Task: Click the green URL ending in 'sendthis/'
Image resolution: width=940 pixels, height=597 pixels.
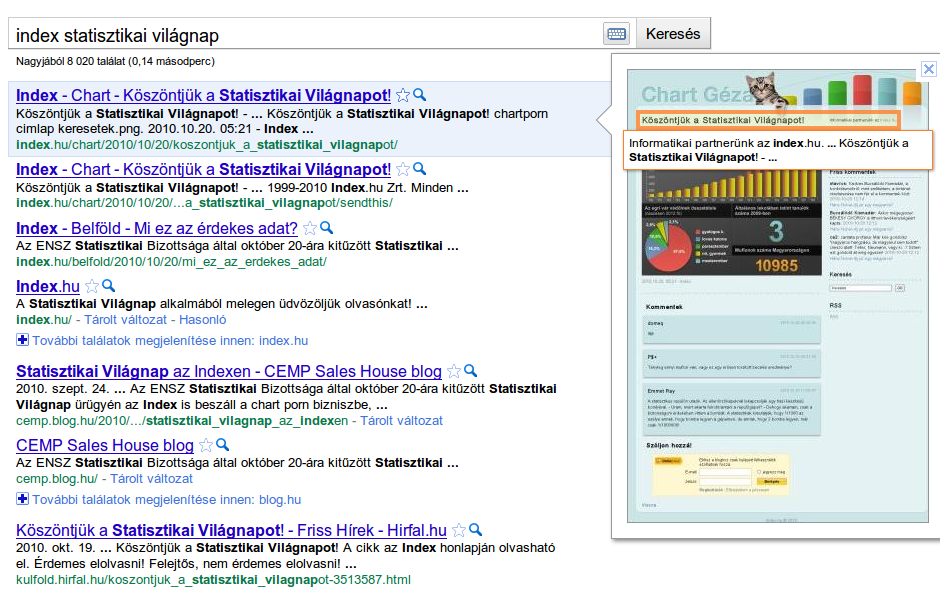Action: (204, 203)
